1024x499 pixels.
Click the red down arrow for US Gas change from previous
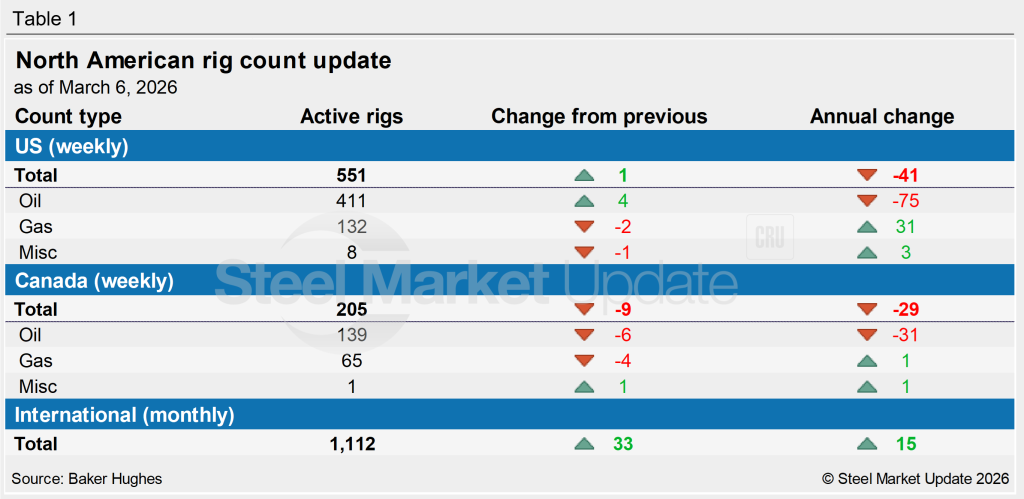pyautogui.click(x=584, y=227)
